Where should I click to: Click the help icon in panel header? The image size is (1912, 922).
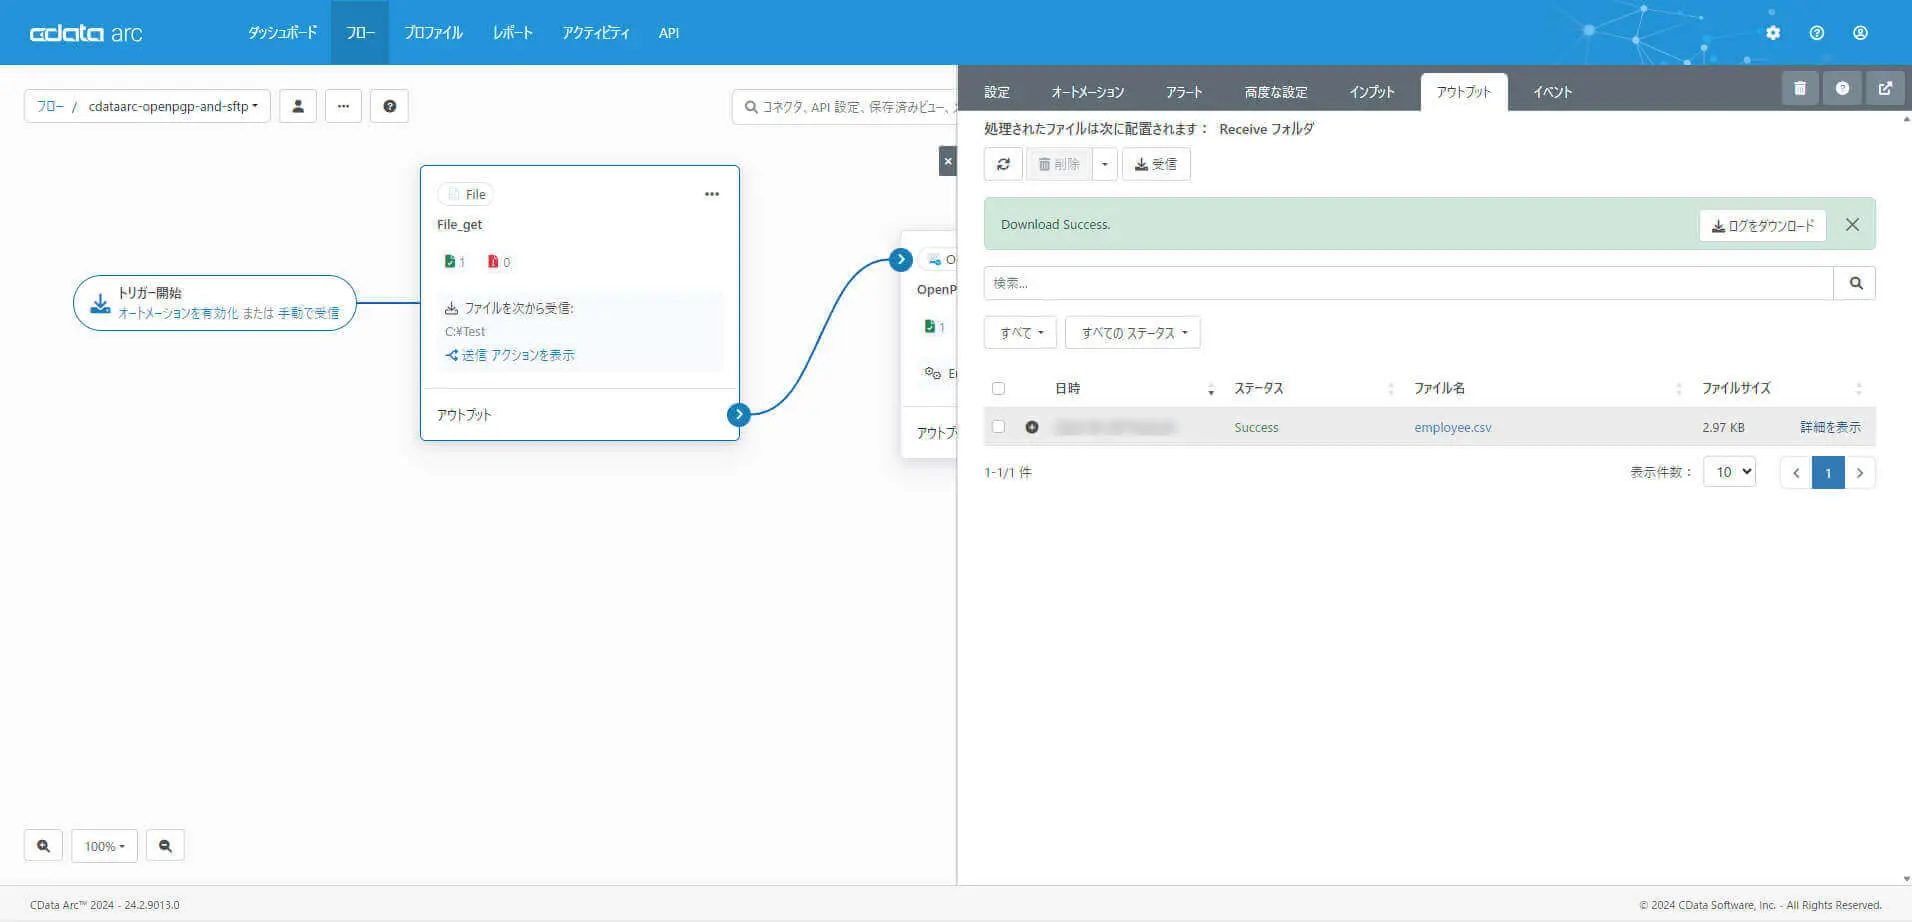point(1842,88)
